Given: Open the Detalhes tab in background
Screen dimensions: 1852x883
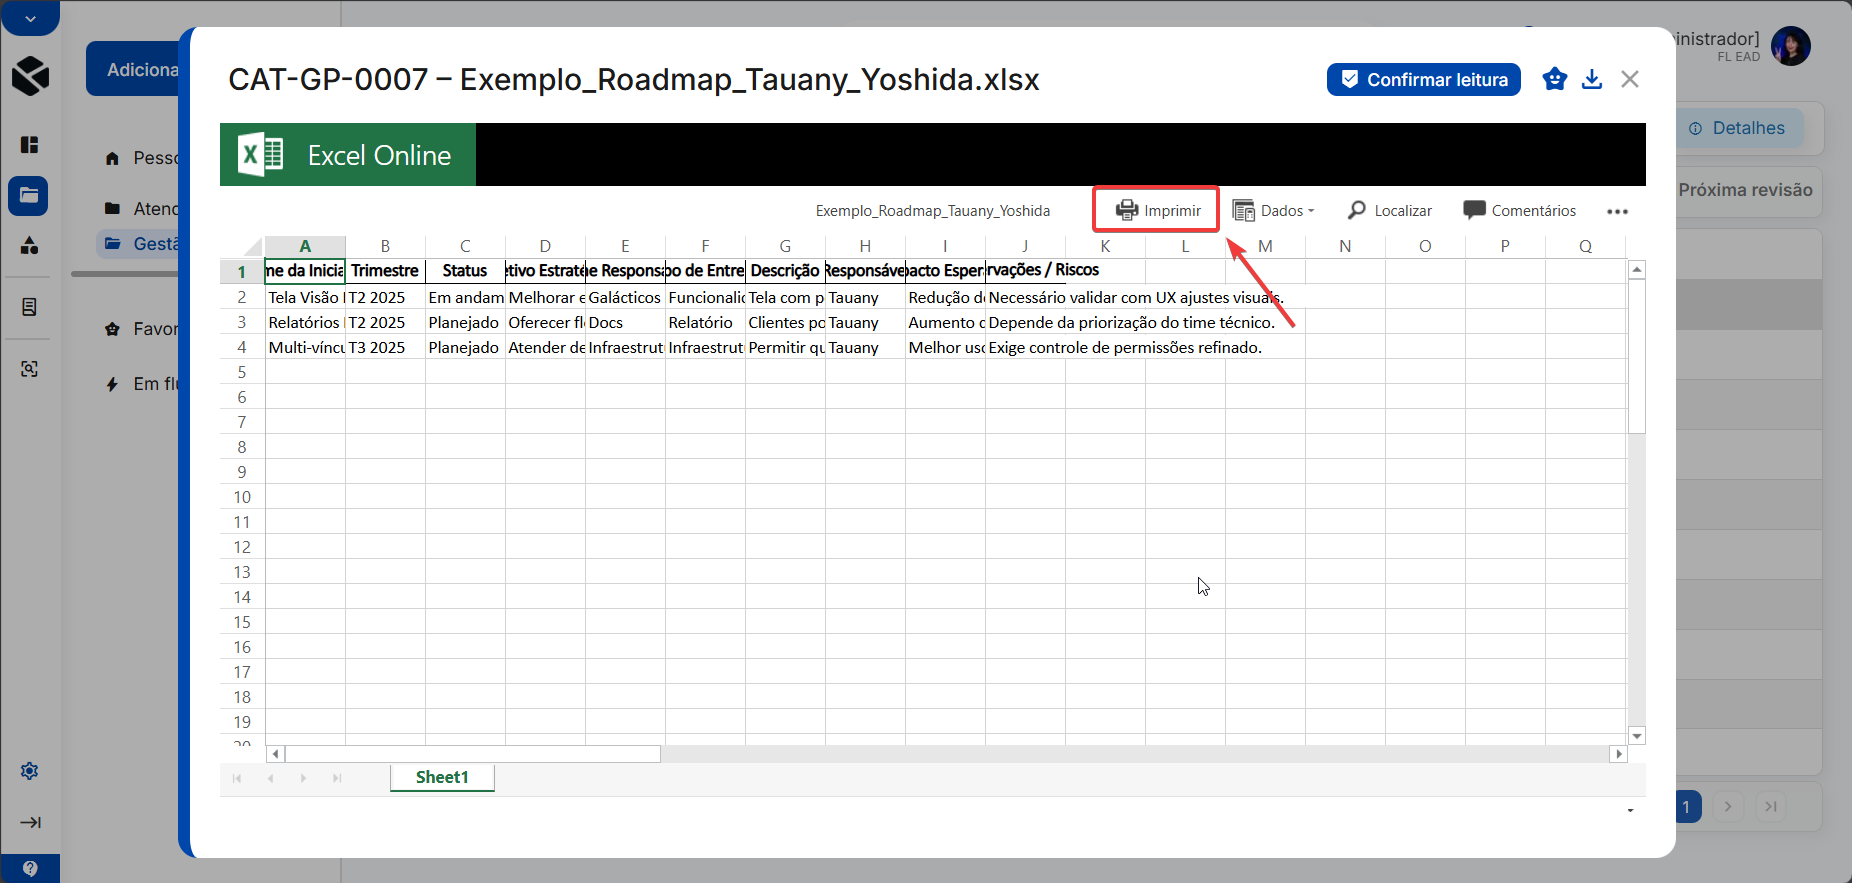Looking at the screenshot, I should point(1738,128).
